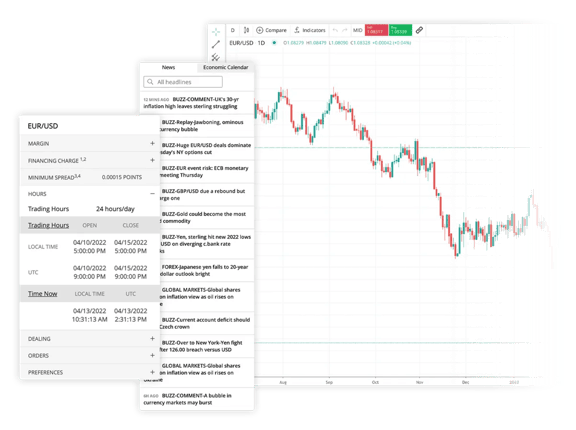Open the D timeframe interval selector

pos(233,30)
